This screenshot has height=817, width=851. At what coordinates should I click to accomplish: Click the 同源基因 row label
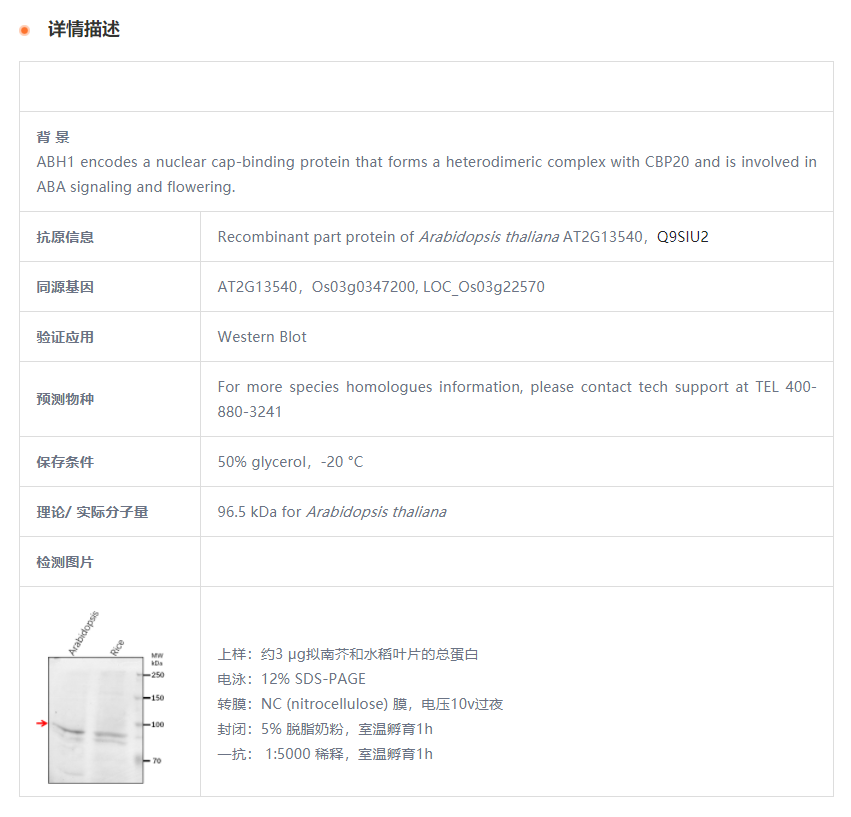coord(65,287)
